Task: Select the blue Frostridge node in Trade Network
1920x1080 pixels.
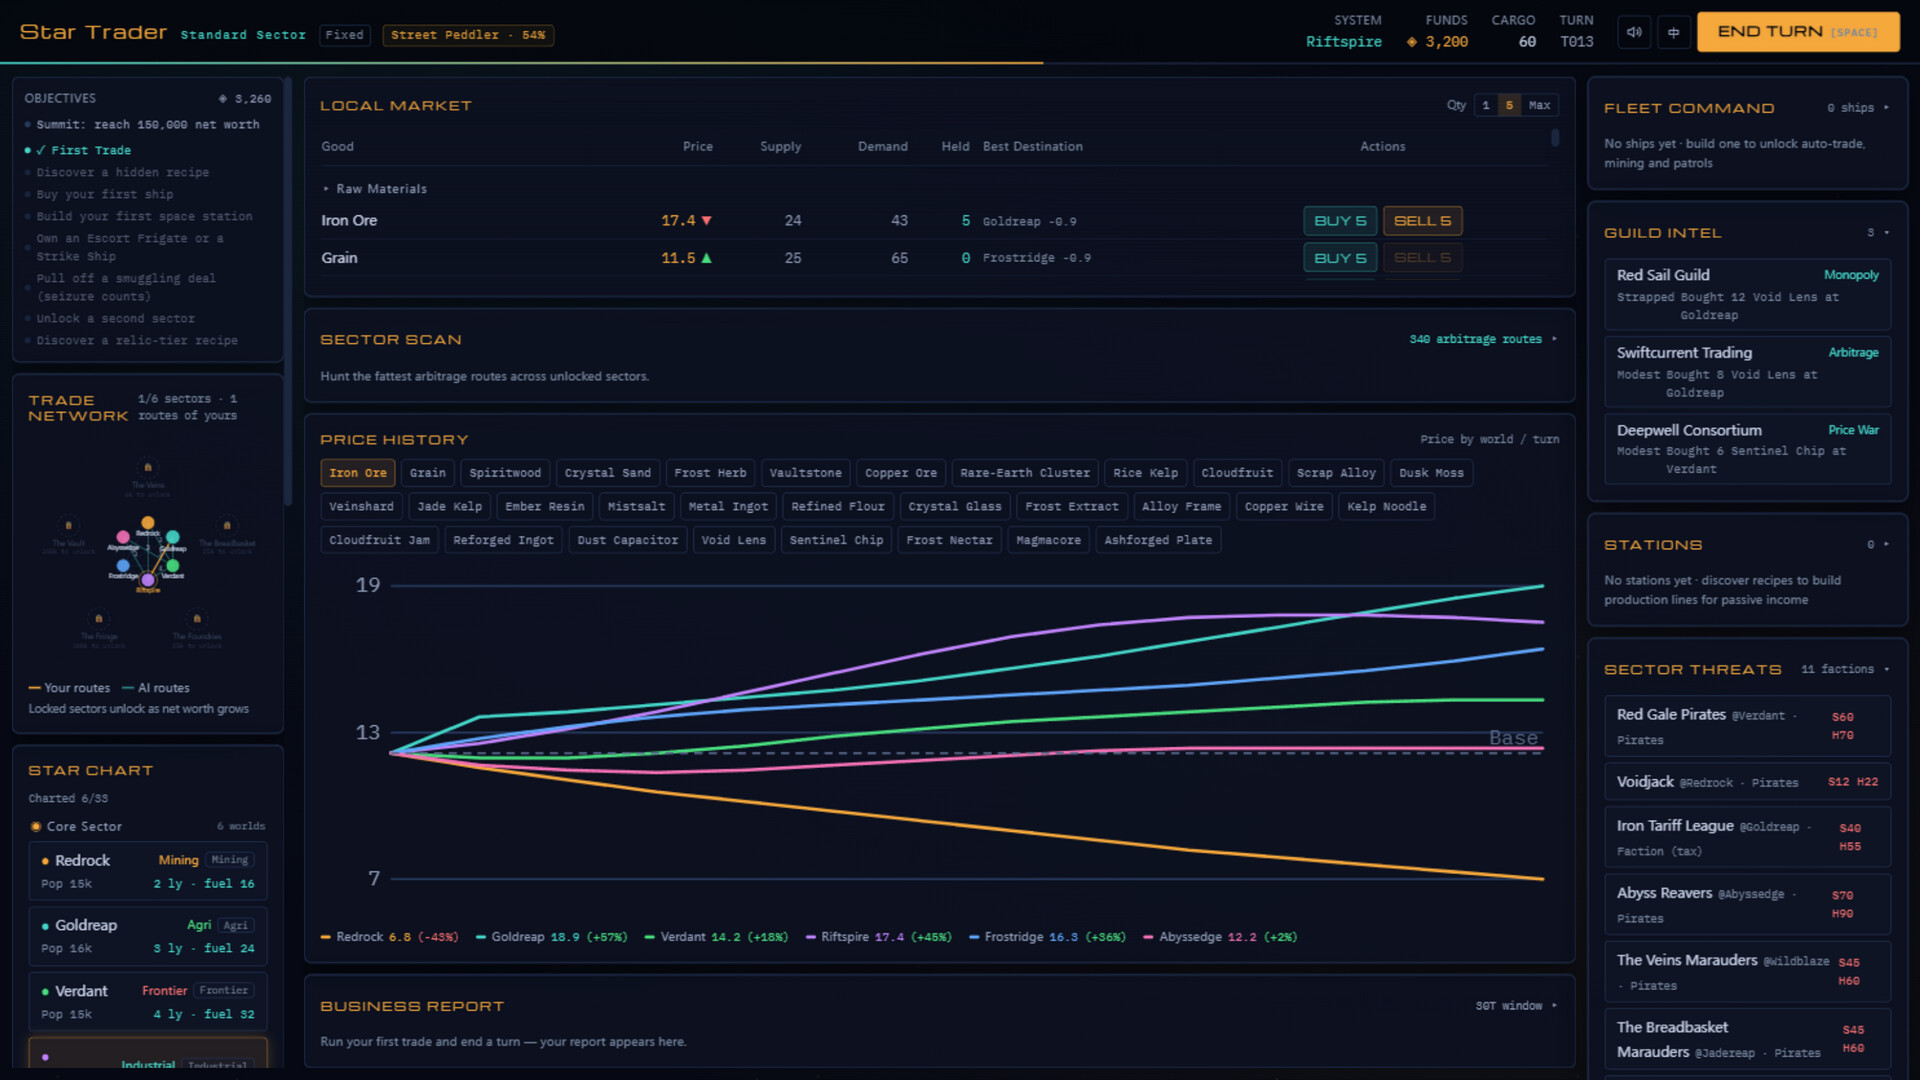Action: pyautogui.click(x=123, y=566)
